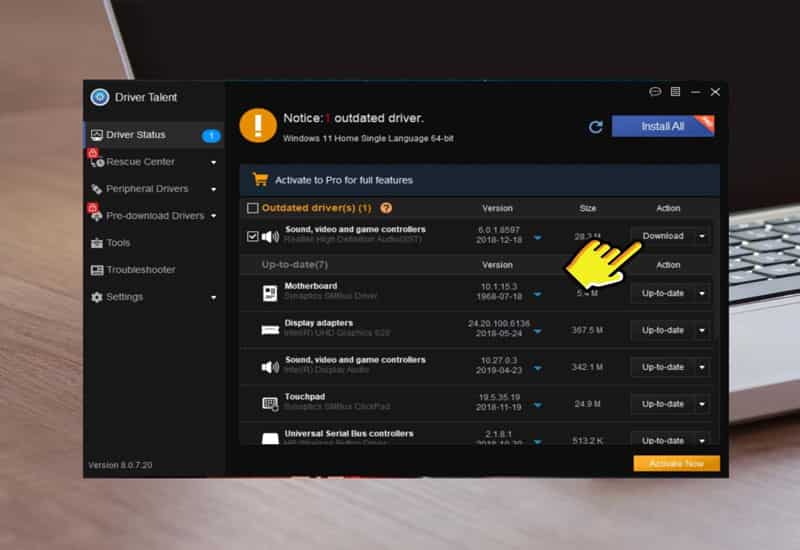Expand Display adapters Up-to-date dropdown arrow
The height and width of the screenshot is (550, 800).
(701, 330)
